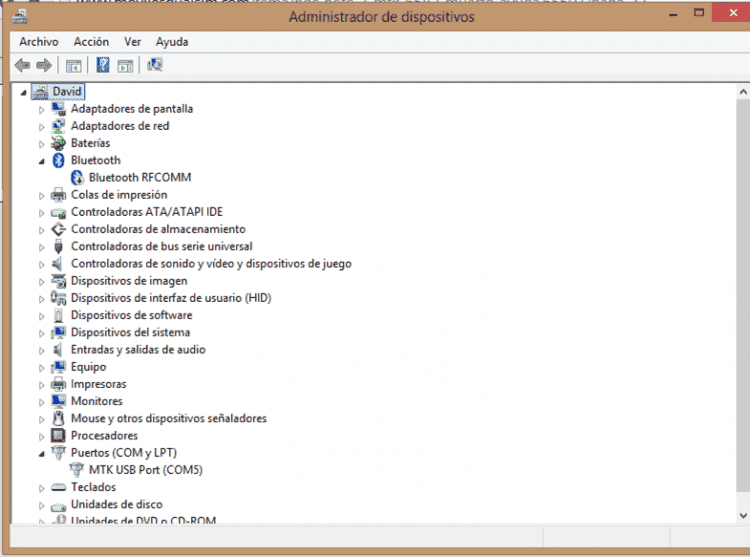Click the Device Manager title bar icon
This screenshot has height=557, width=750.
point(20,17)
